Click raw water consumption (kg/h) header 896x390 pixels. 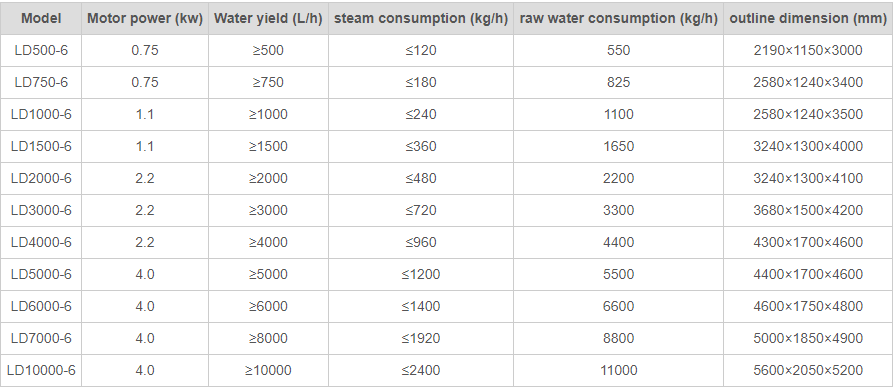point(618,18)
